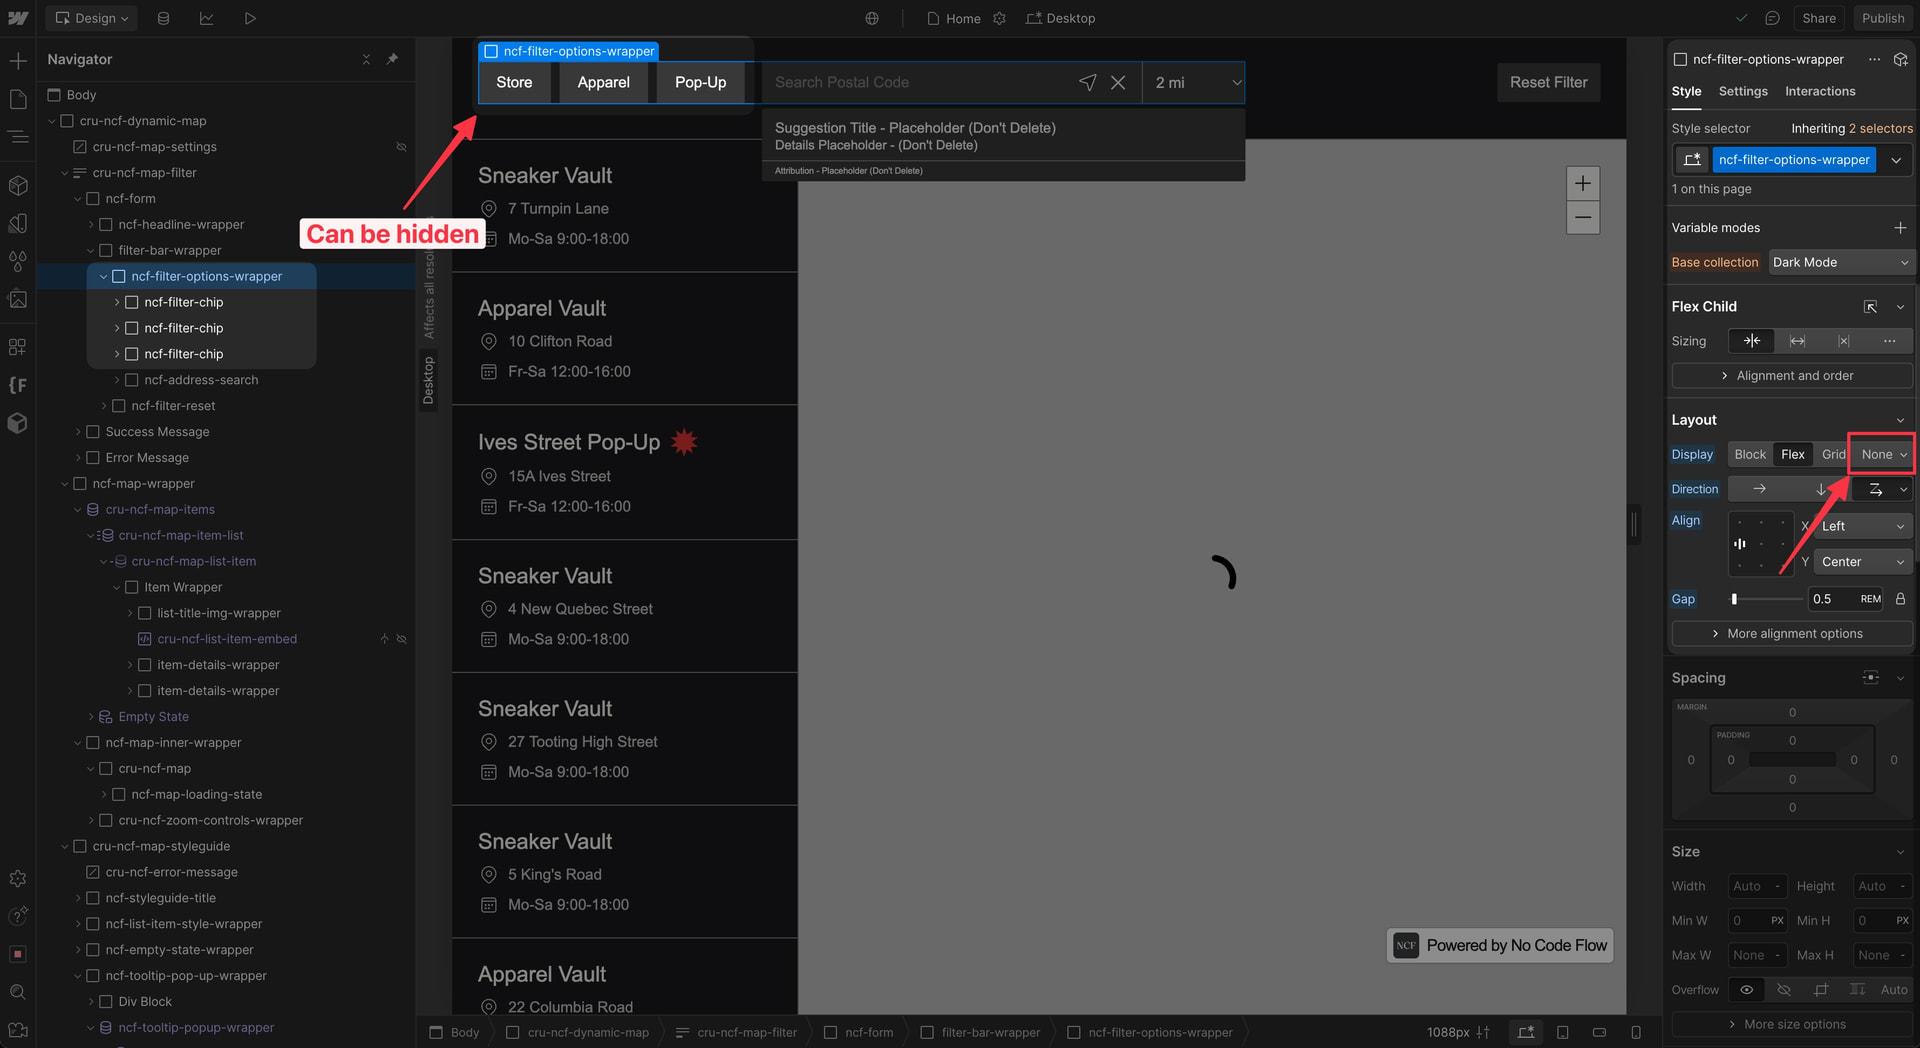Collapse ncf-filter-options-wrapper in Navigator
The height and width of the screenshot is (1048, 1920).
[103, 276]
